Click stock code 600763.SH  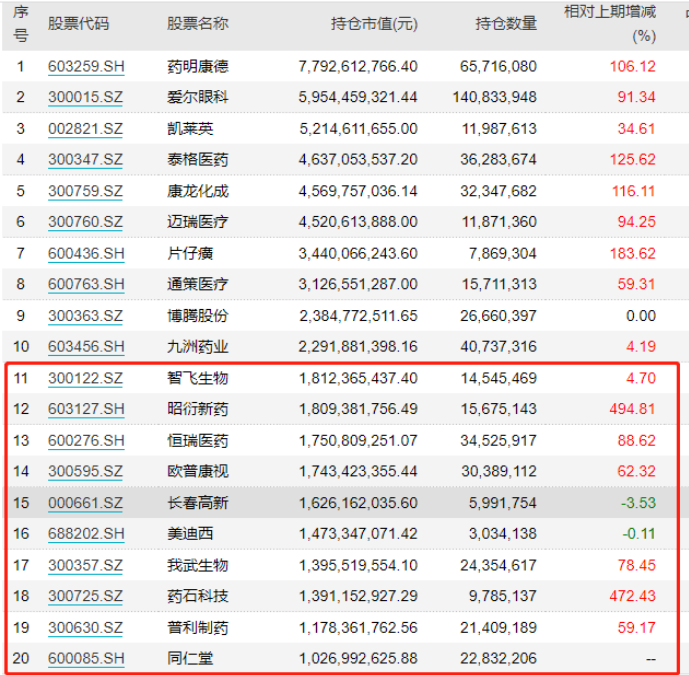86,284
